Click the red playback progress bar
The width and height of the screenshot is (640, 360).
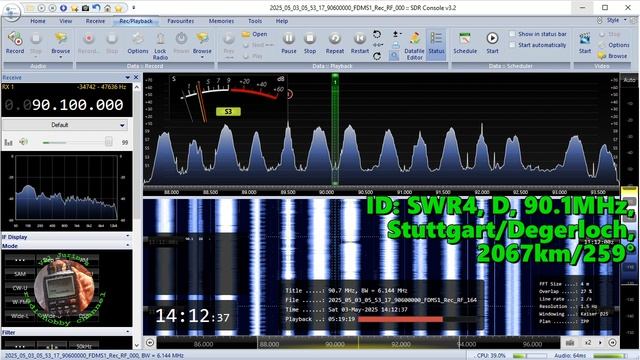[400, 319]
